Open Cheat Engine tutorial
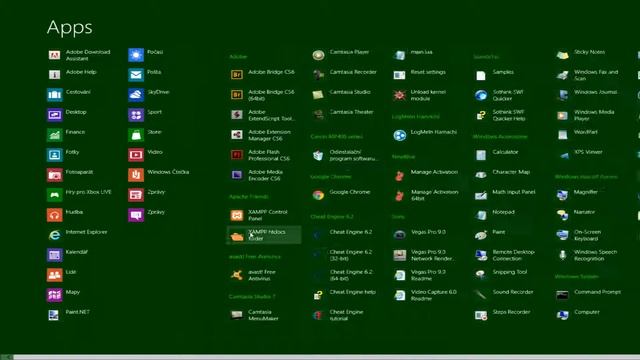 coord(338,315)
